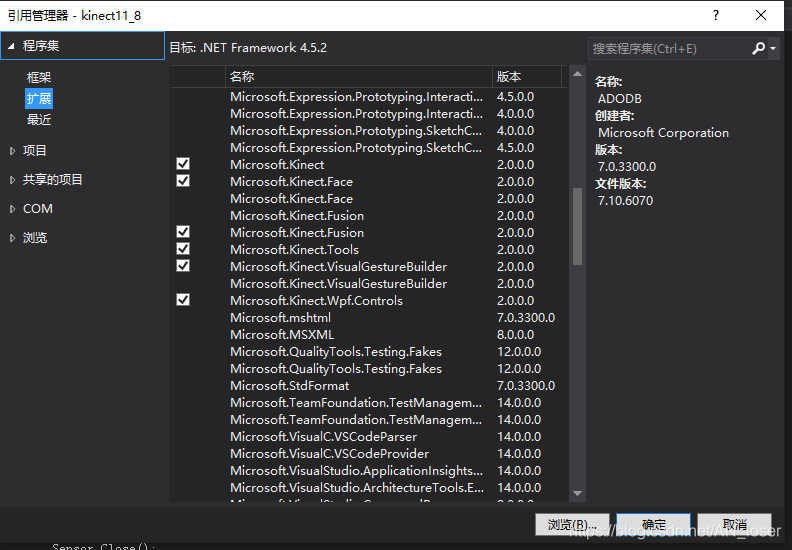Collapse the 程序集 section

[11, 46]
